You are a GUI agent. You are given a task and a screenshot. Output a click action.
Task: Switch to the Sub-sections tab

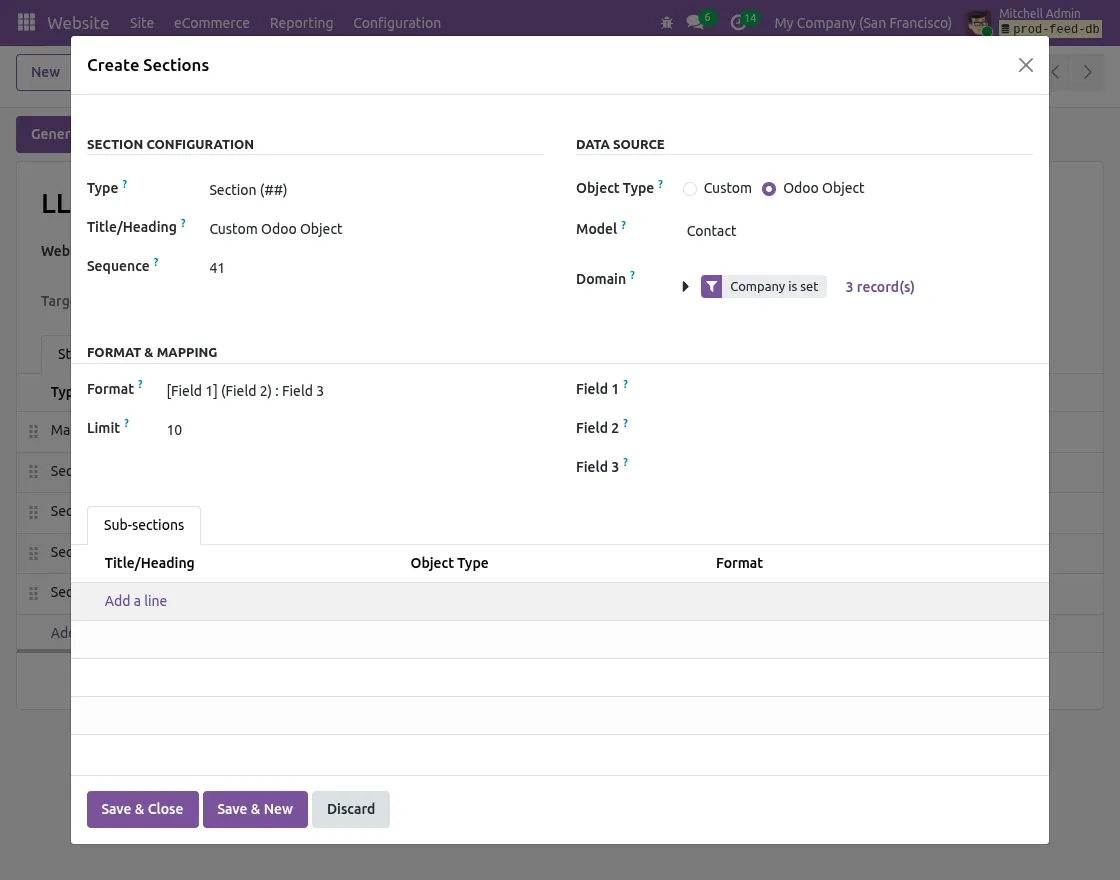144,525
